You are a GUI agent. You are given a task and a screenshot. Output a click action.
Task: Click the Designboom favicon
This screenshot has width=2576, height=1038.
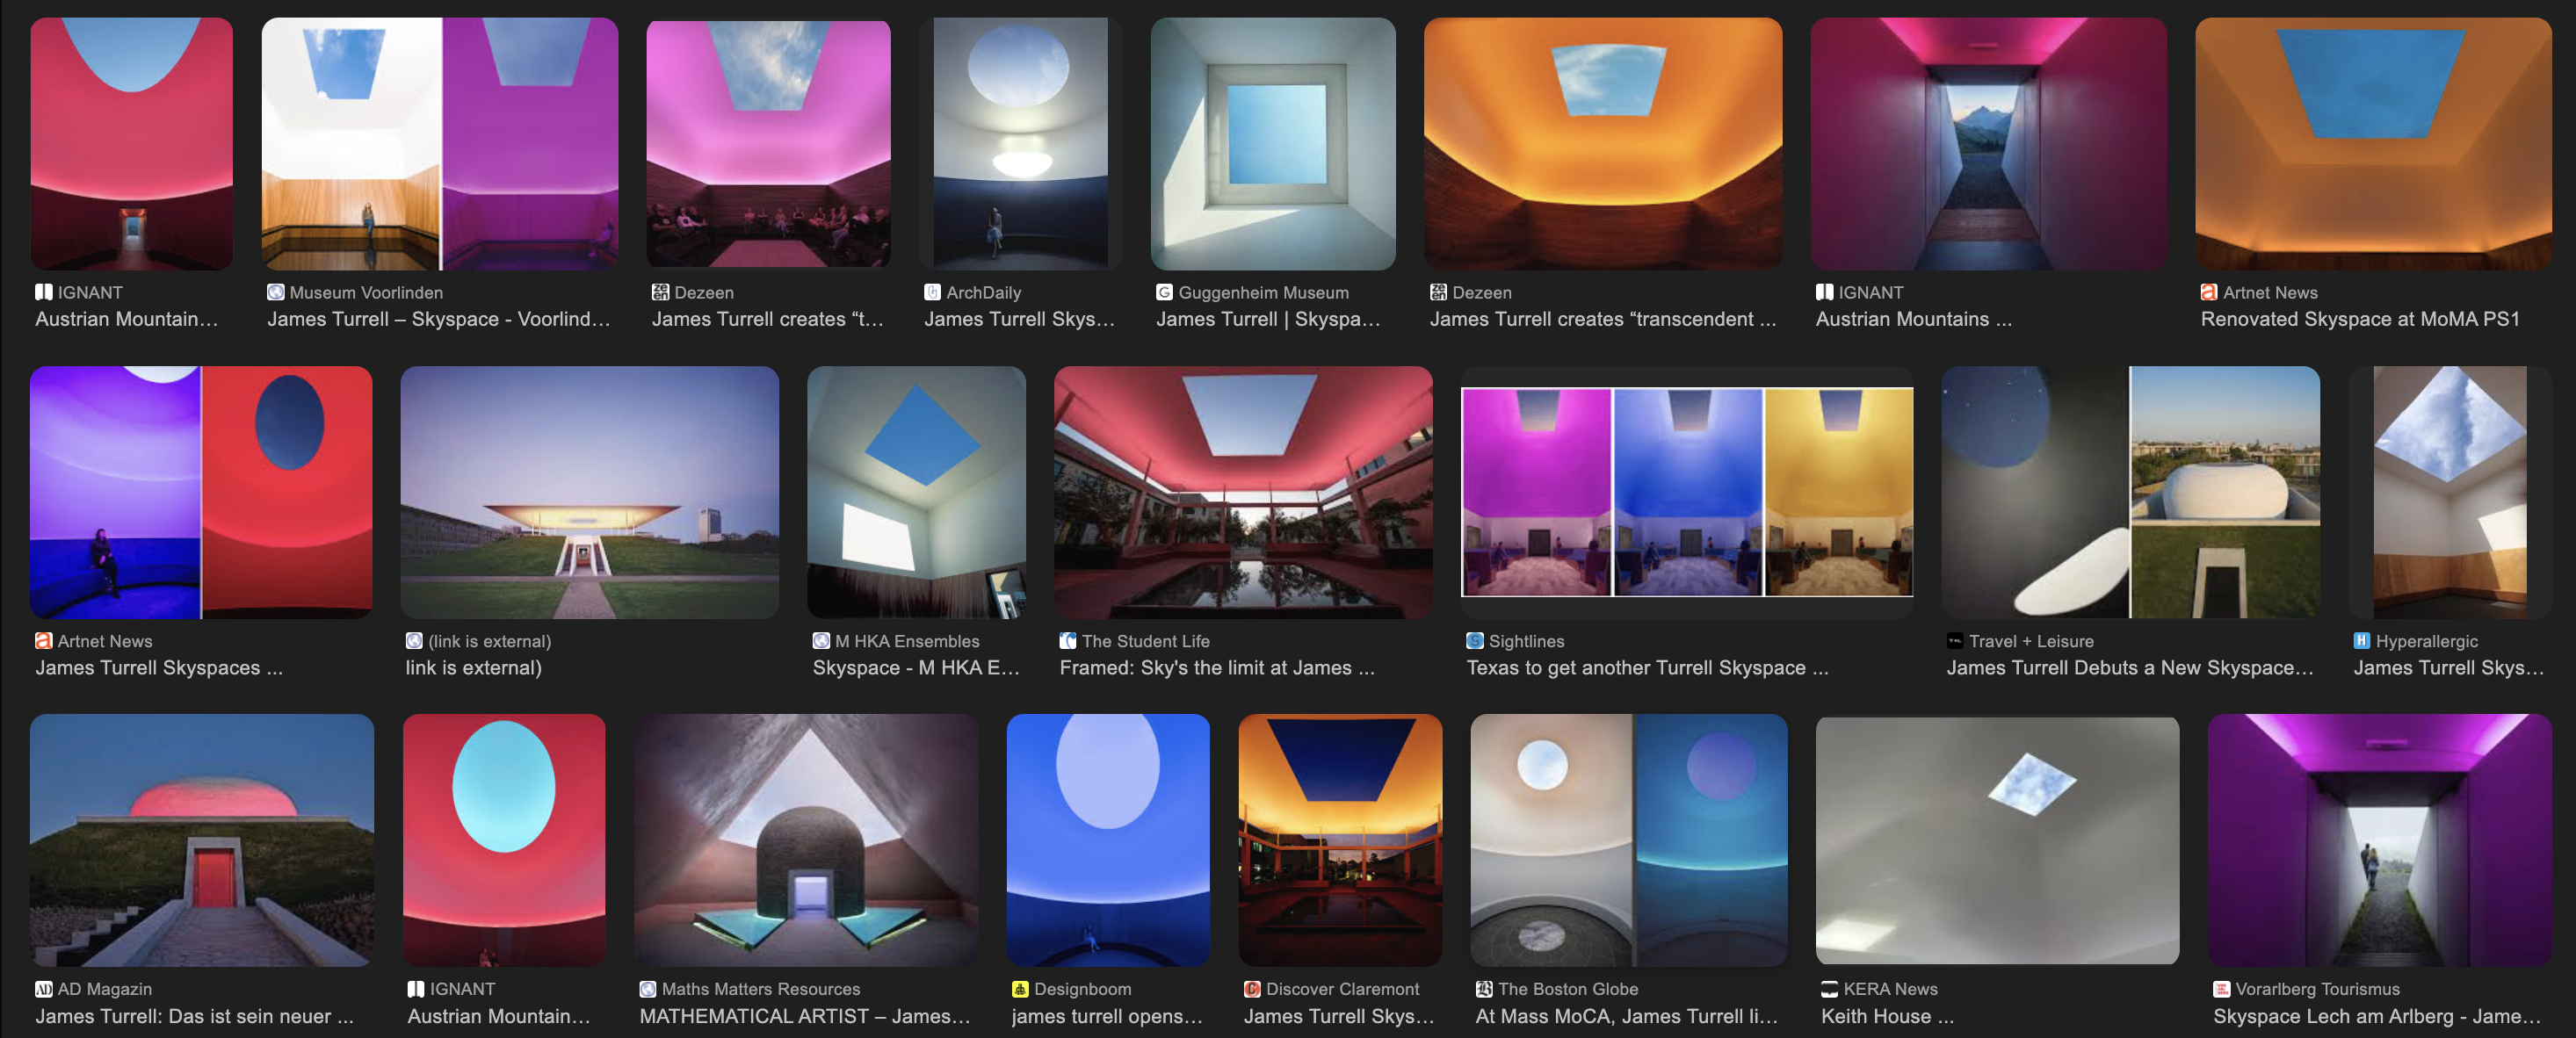click(1020, 989)
